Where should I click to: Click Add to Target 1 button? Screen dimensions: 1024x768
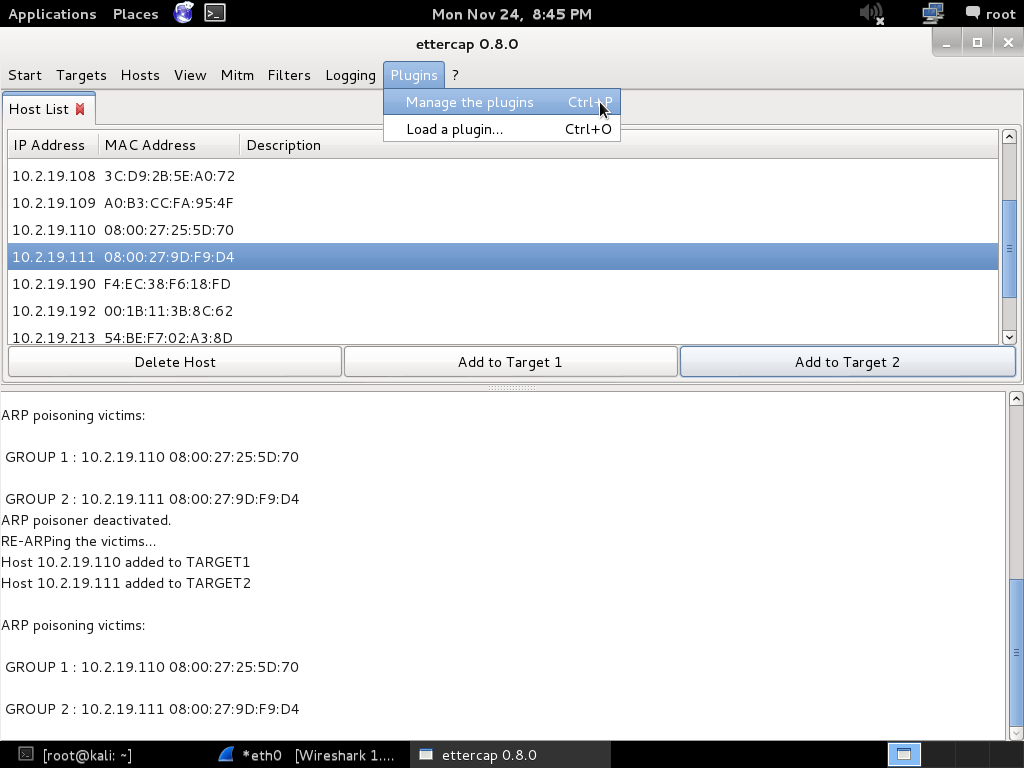click(510, 362)
